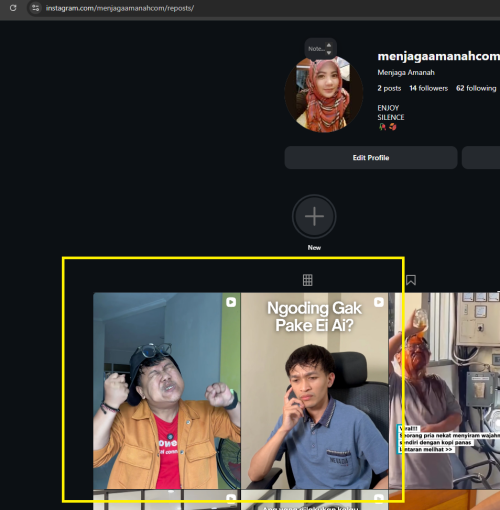Screen dimensions: 500x510
Task: Open the 62 following list
Action: coord(476,88)
